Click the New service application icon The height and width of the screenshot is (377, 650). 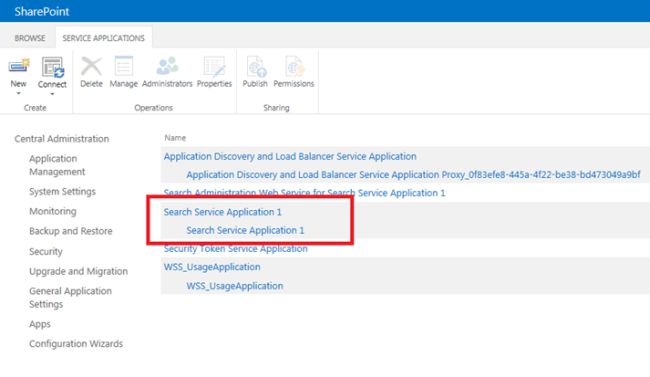(19, 66)
